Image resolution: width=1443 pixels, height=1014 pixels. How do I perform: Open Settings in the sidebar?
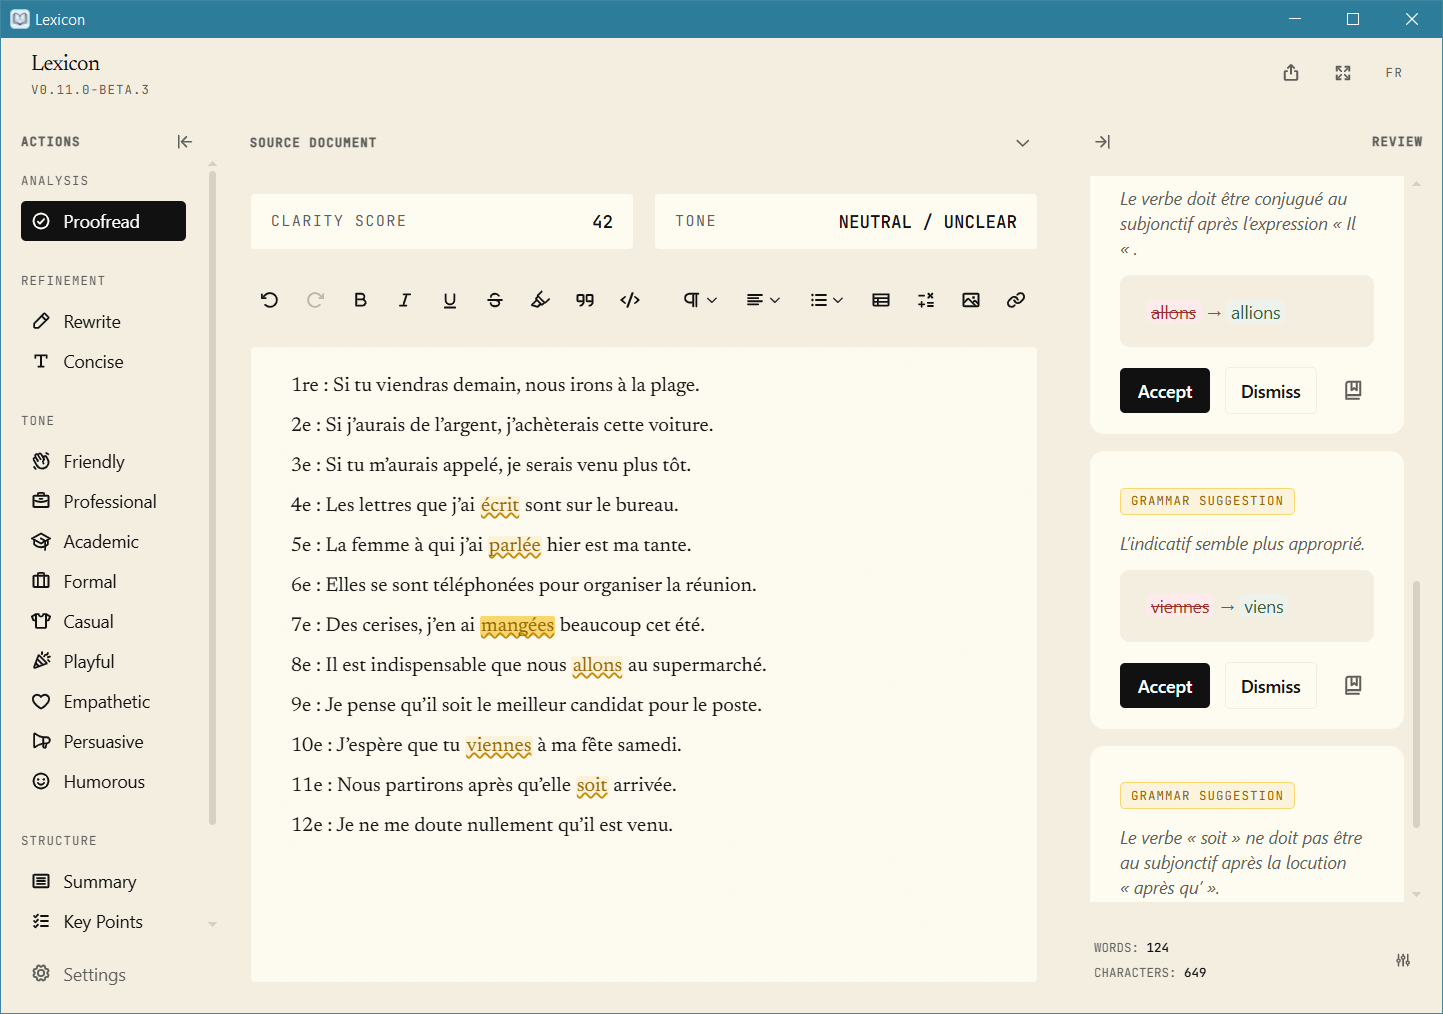point(79,974)
